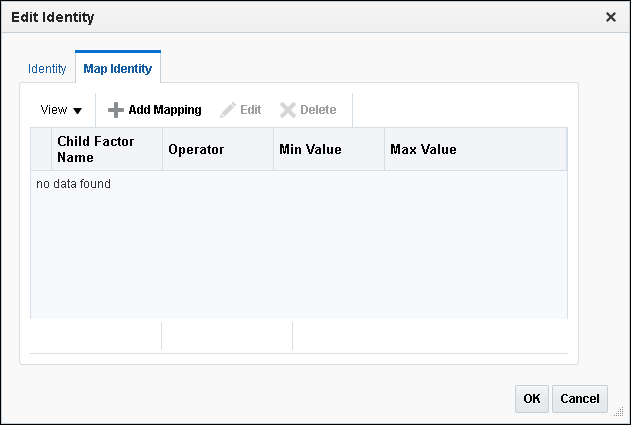Image resolution: width=631 pixels, height=425 pixels.
Task: Click the Operator column header
Action: pos(196,150)
